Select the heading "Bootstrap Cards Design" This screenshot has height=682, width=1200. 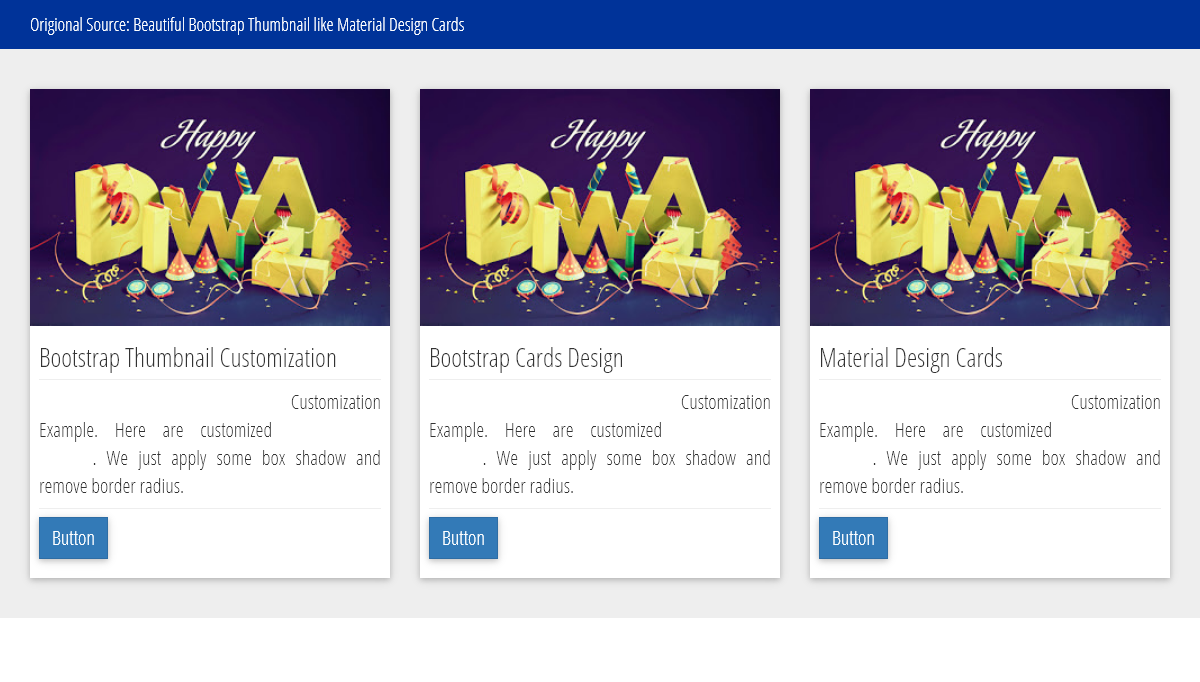[526, 358]
